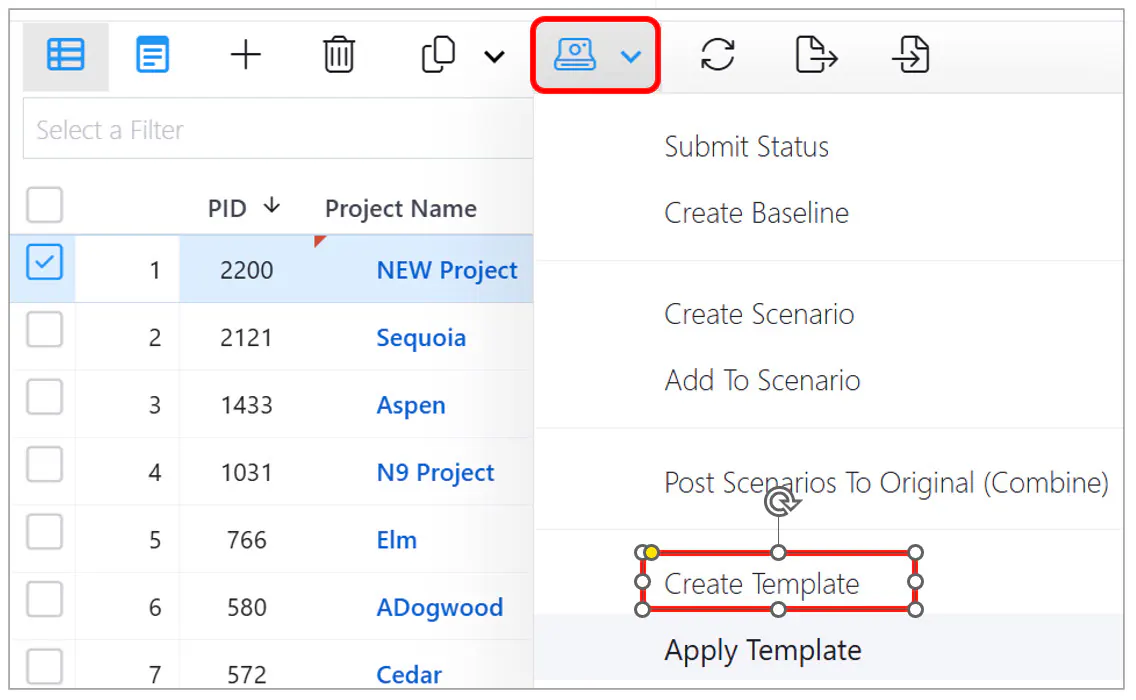The image size is (1136, 700).
Task: Click the snapshot camera stamp icon
Action: (x=575, y=55)
